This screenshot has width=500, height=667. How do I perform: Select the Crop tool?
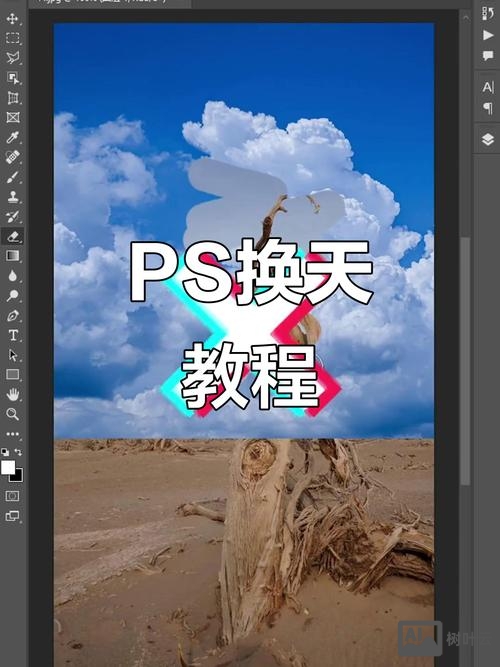pos(13,98)
